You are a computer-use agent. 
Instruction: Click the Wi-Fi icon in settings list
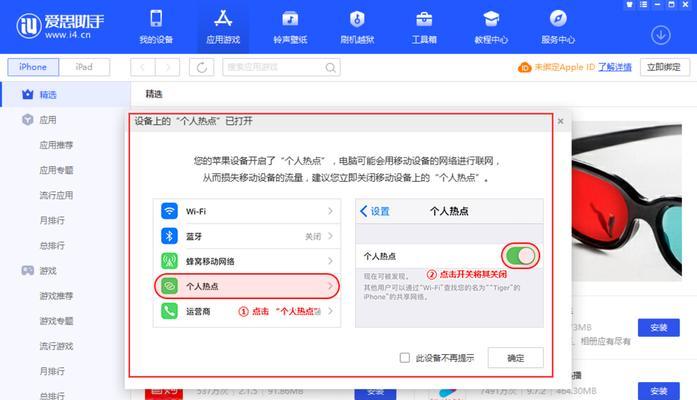click(x=169, y=211)
